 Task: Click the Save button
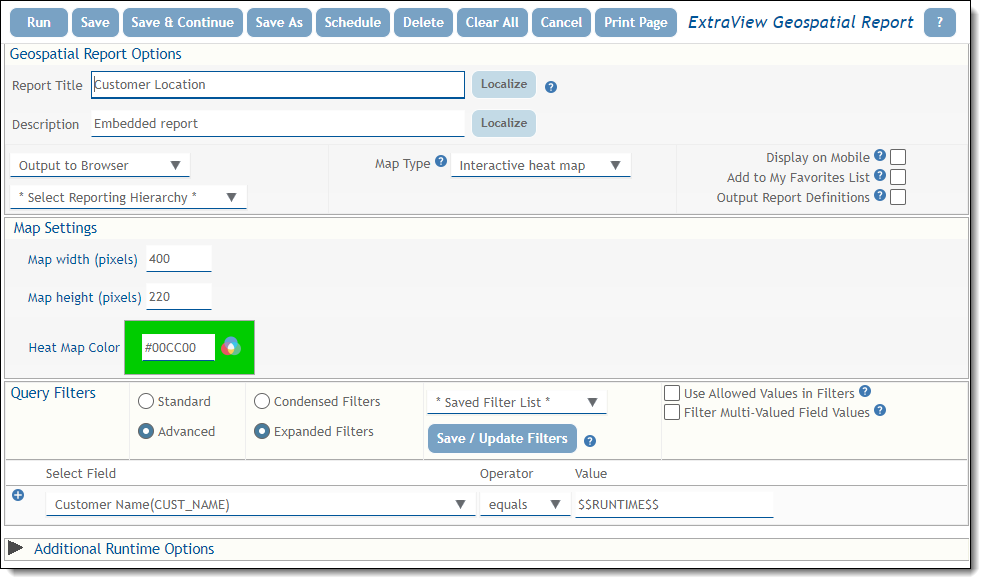(95, 23)
